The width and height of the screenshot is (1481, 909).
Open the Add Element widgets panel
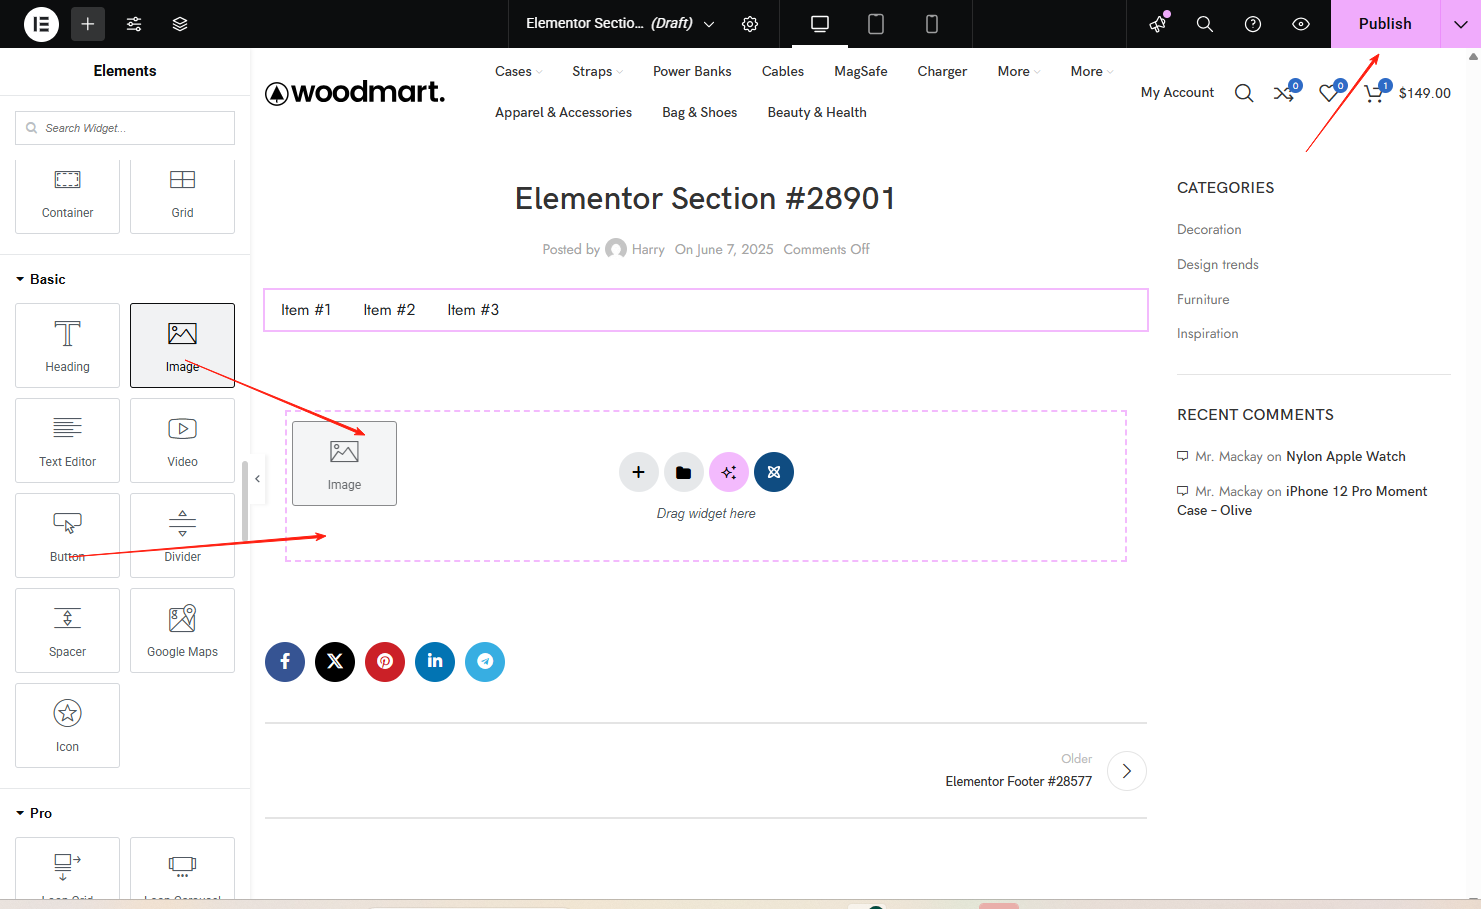[87, 23]
